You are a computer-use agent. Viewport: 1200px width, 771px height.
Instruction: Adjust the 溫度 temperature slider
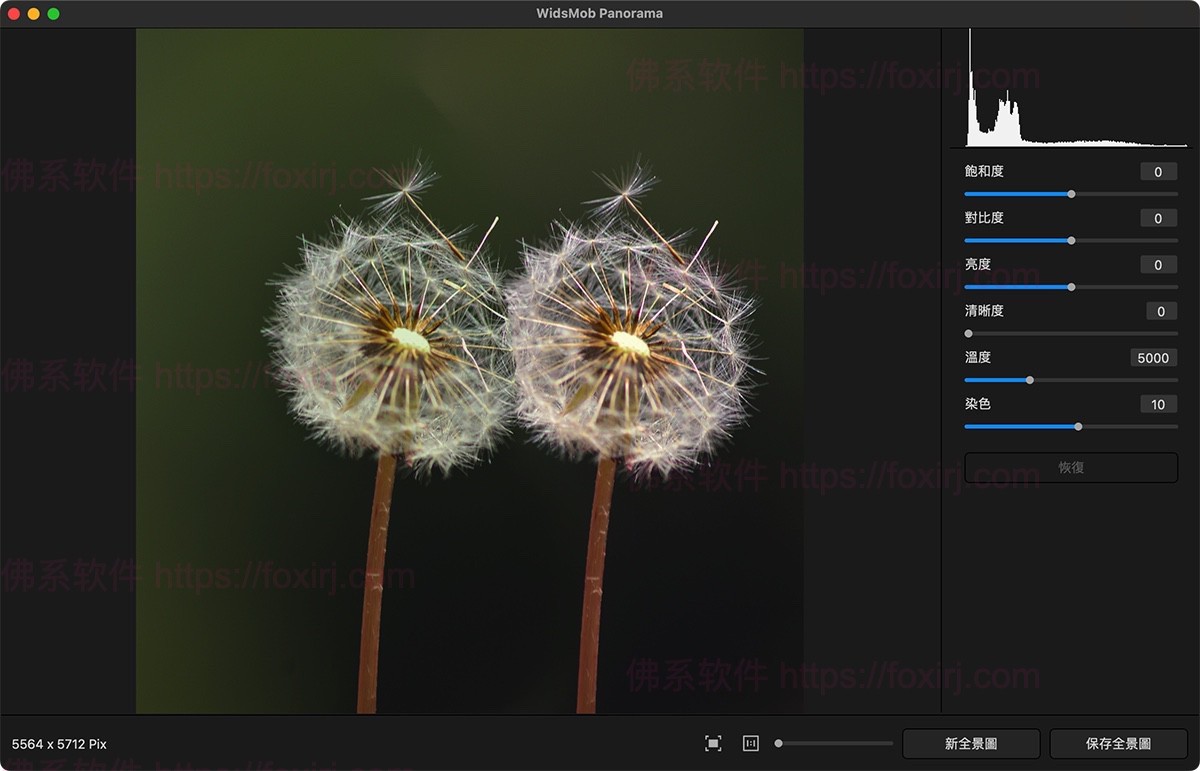pyautogui.click(x=1028, y=380)
